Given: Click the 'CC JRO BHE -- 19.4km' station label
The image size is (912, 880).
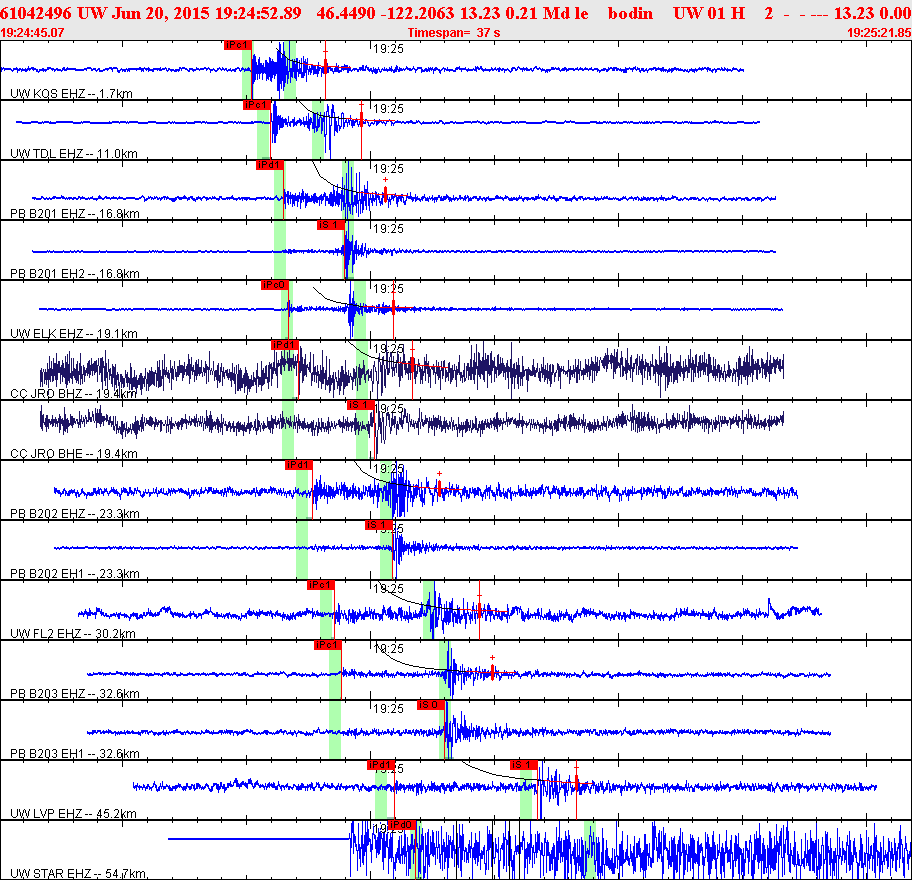Looking at the screenshot, I should (74, 454).
